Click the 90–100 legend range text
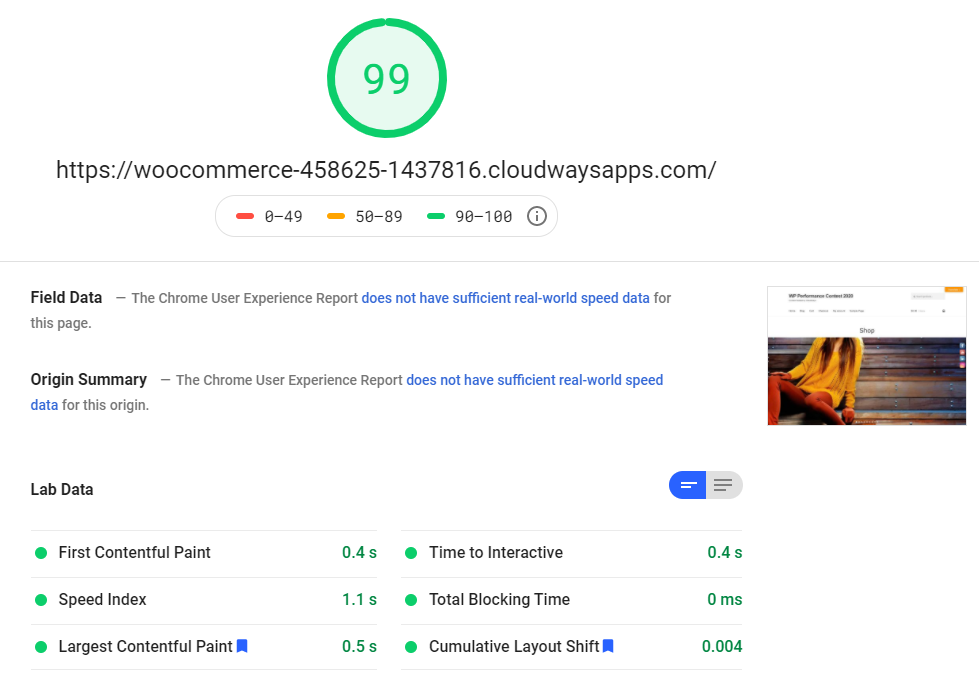The image size is (979, 679). [x=484, y=217]
